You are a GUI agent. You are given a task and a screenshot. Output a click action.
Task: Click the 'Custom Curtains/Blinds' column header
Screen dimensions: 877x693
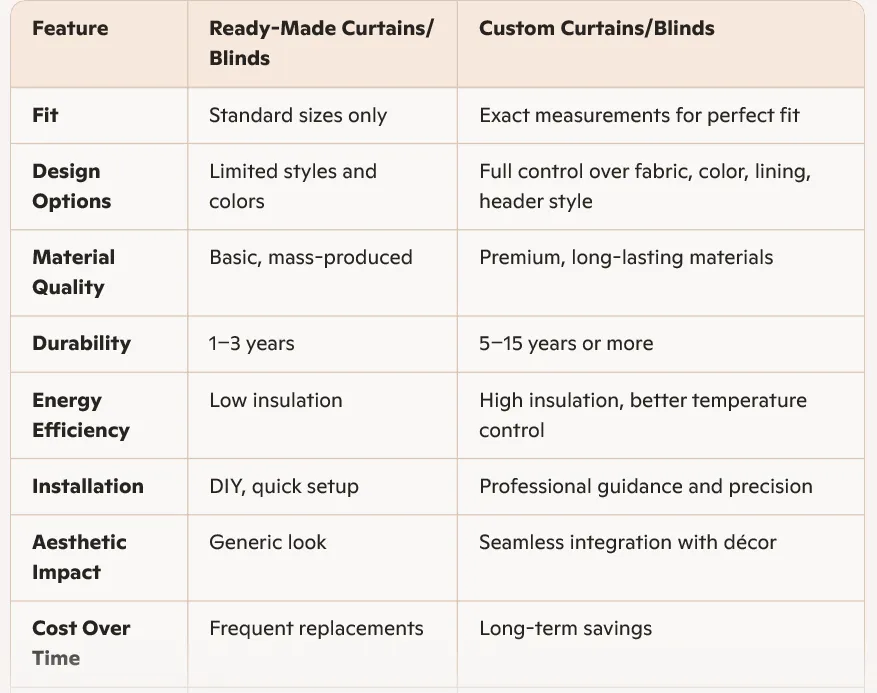596,28
